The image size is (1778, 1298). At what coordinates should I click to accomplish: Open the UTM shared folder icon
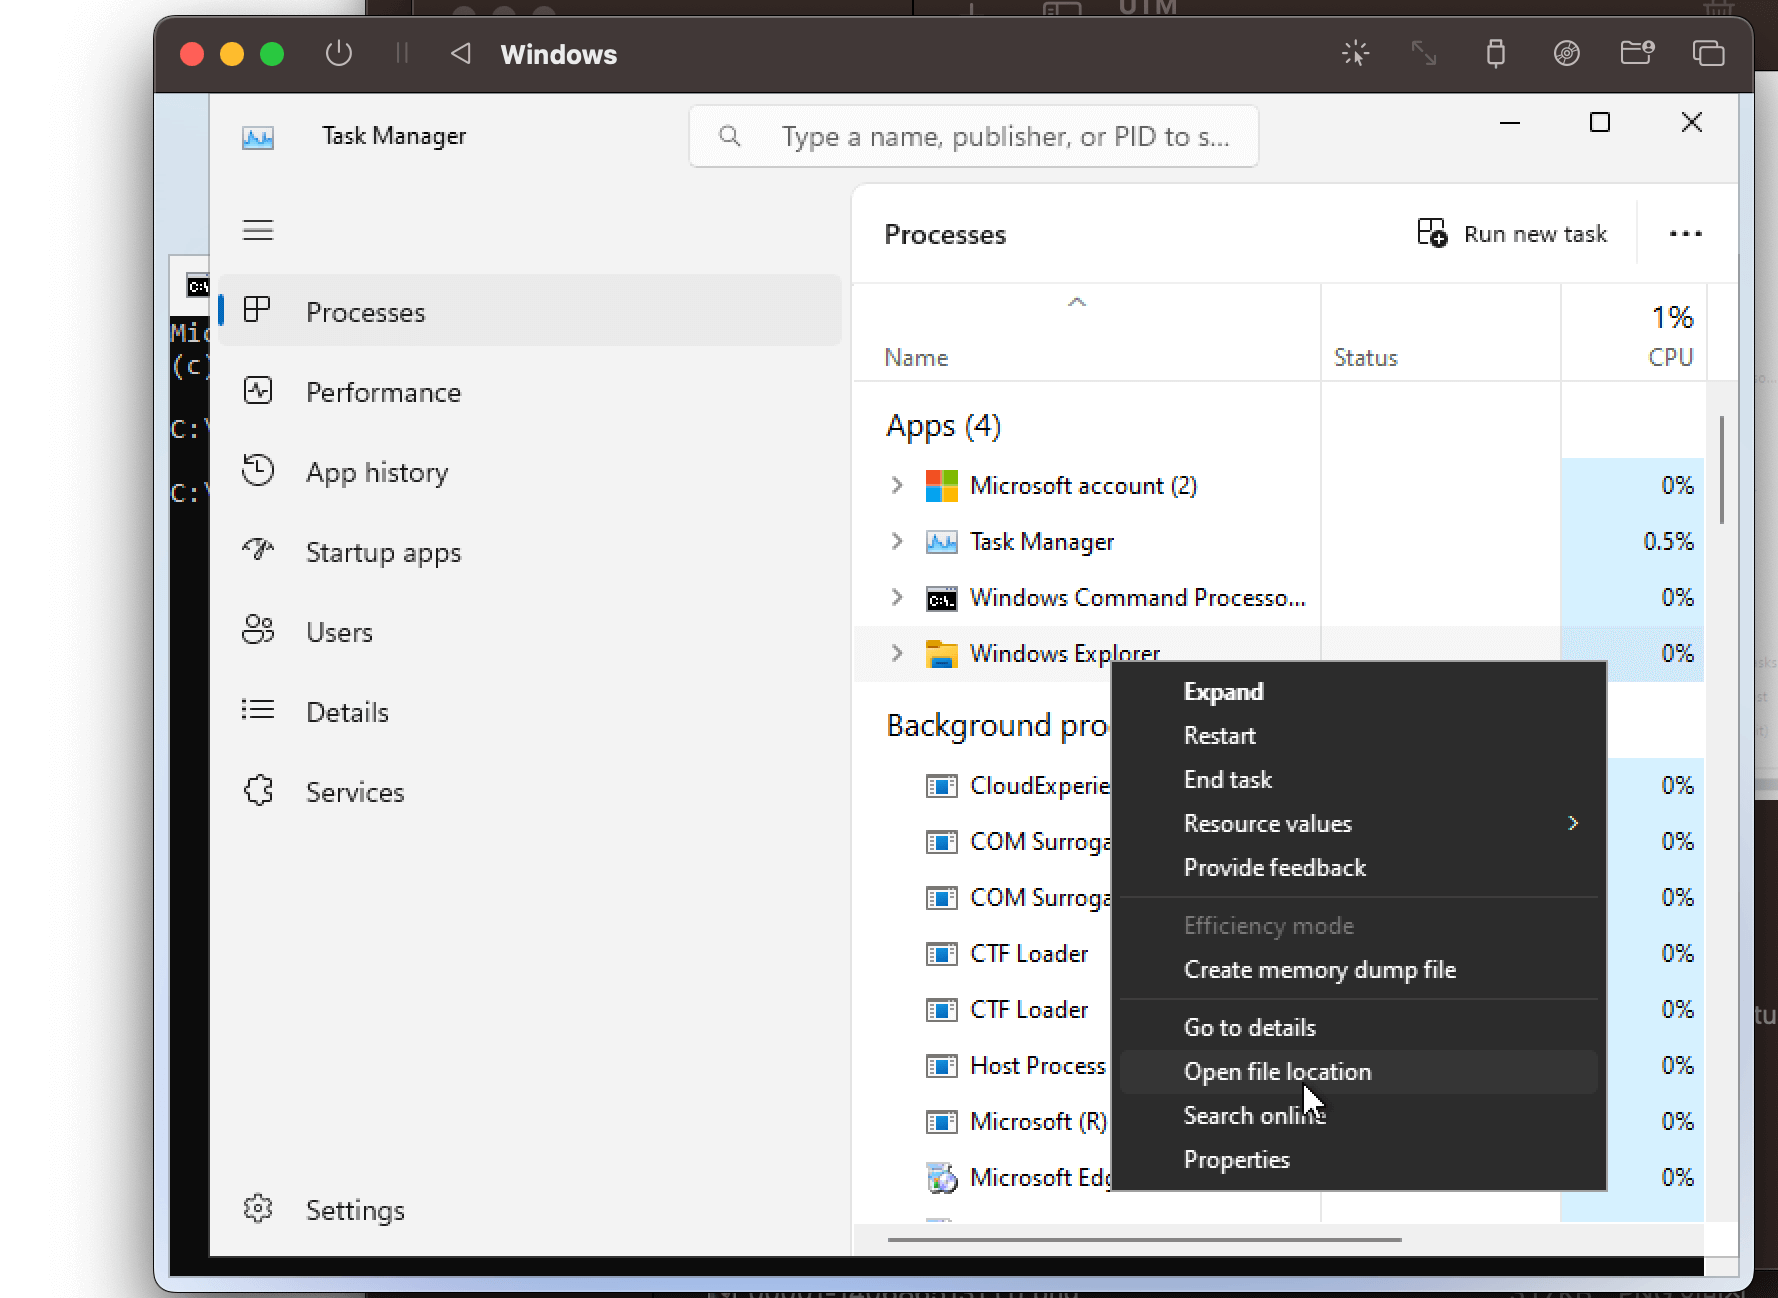[x=1637, y=53]
